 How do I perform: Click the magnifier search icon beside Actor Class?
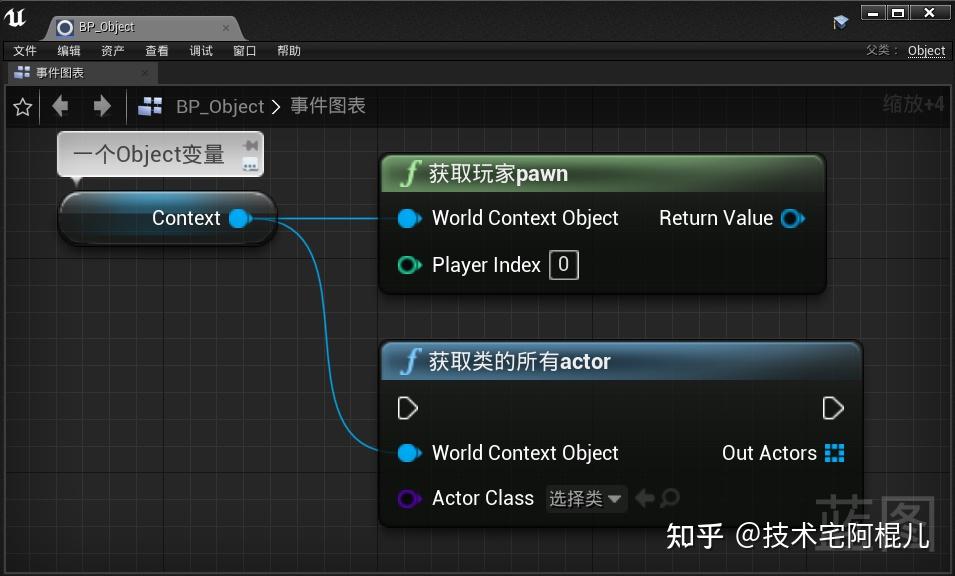[x=667, y=498]
